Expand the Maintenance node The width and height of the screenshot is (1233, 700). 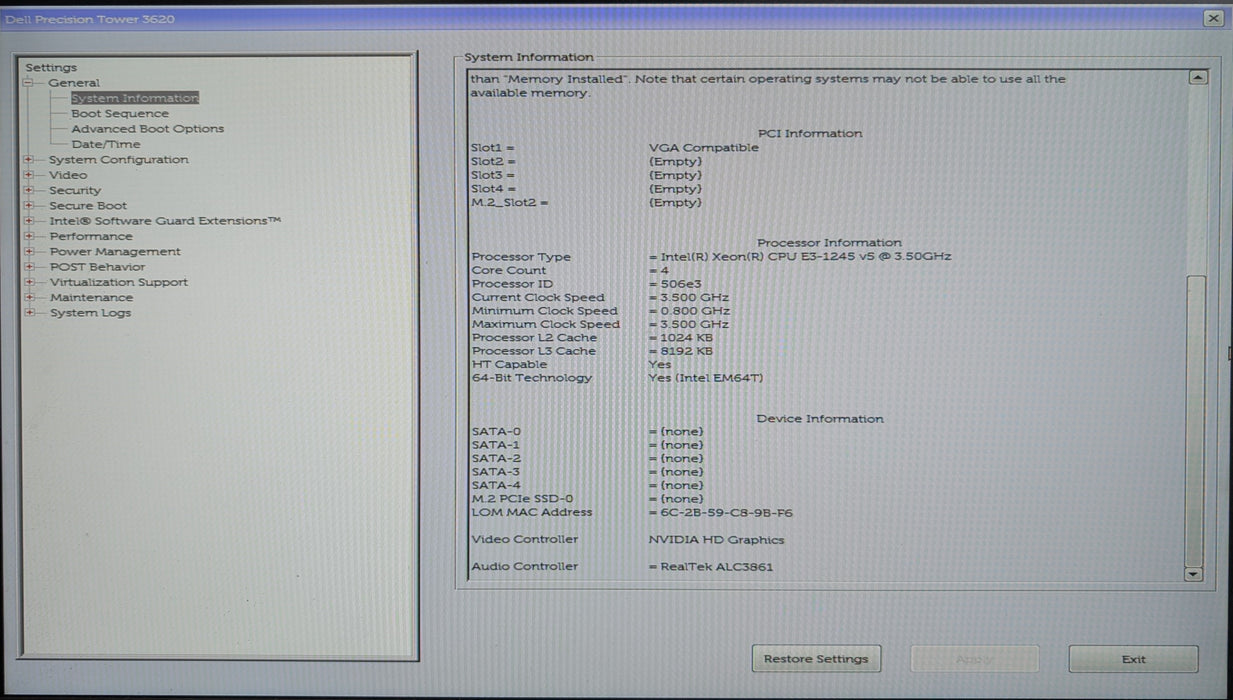point(29,298)
